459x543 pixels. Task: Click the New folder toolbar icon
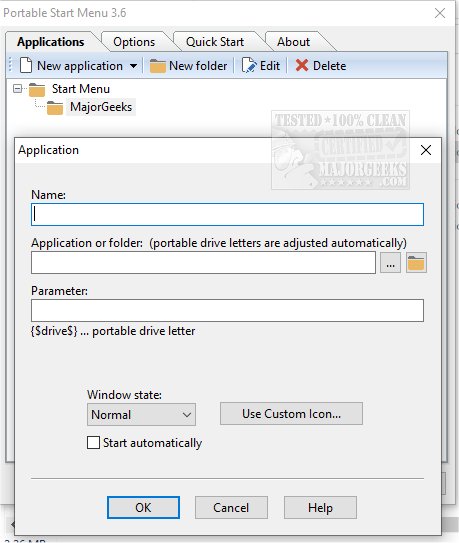[158, 66]
